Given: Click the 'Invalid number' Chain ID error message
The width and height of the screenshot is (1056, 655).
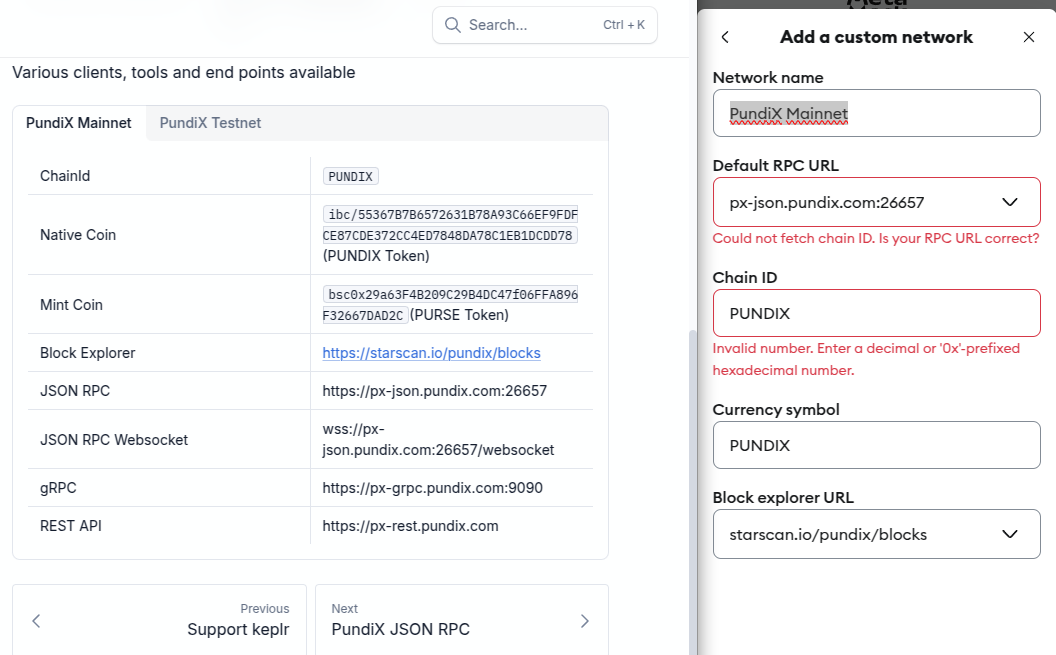Looking at the screenshot, I should tap(866, 359).
